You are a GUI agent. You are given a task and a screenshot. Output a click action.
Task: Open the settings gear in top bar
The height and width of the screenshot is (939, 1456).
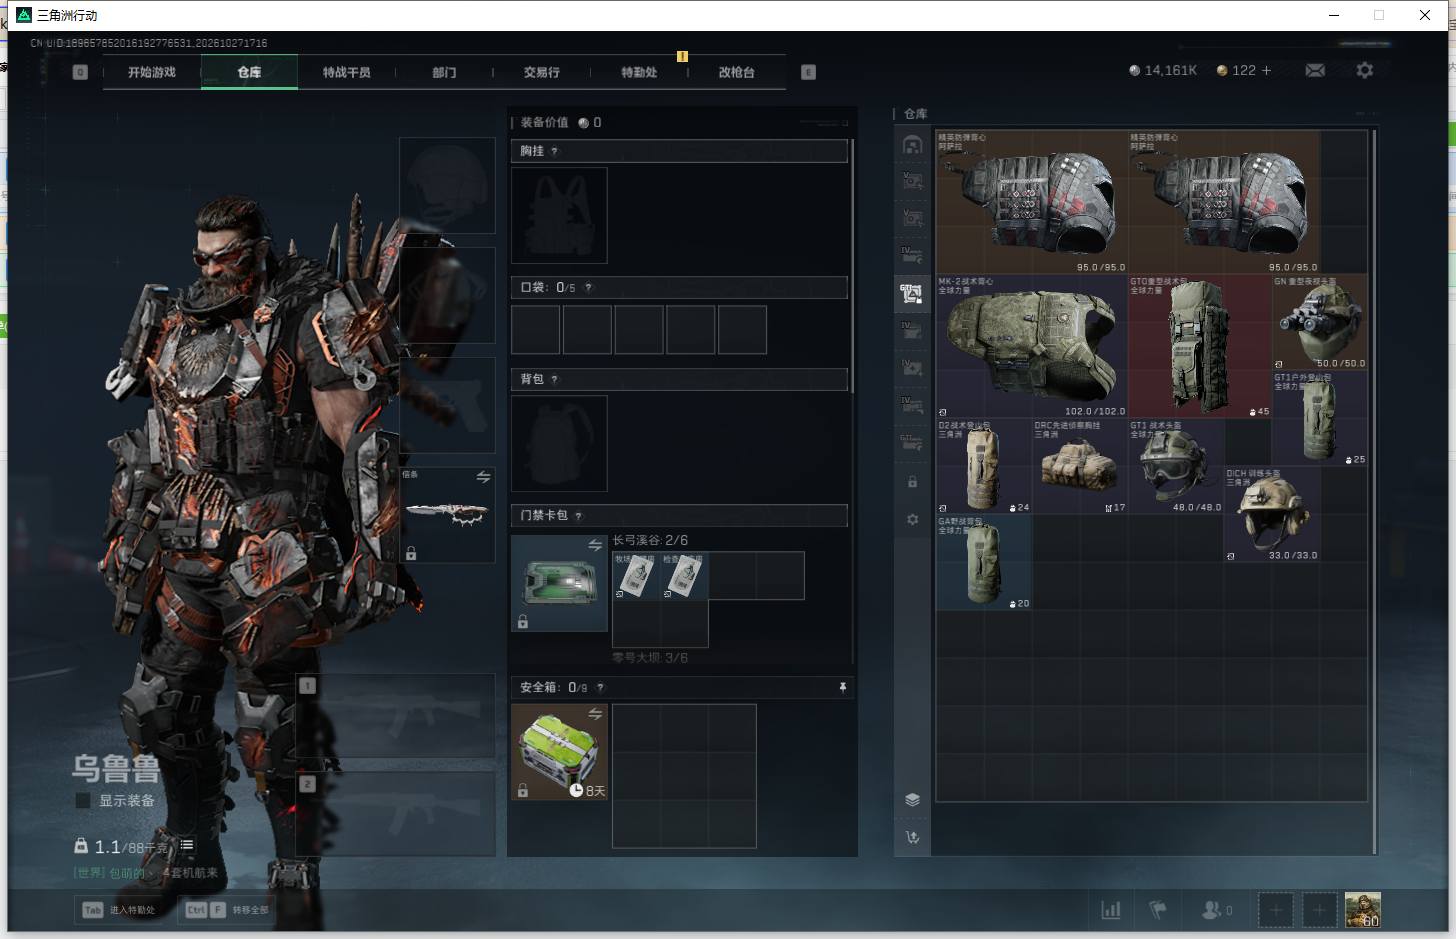[x=1364, y=70]
